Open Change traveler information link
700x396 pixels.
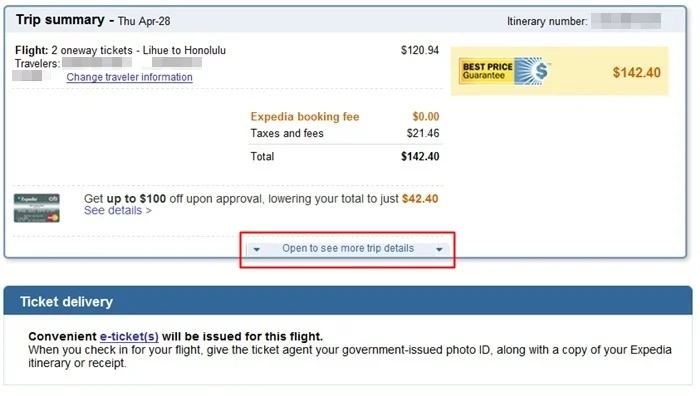pos(129,77)
